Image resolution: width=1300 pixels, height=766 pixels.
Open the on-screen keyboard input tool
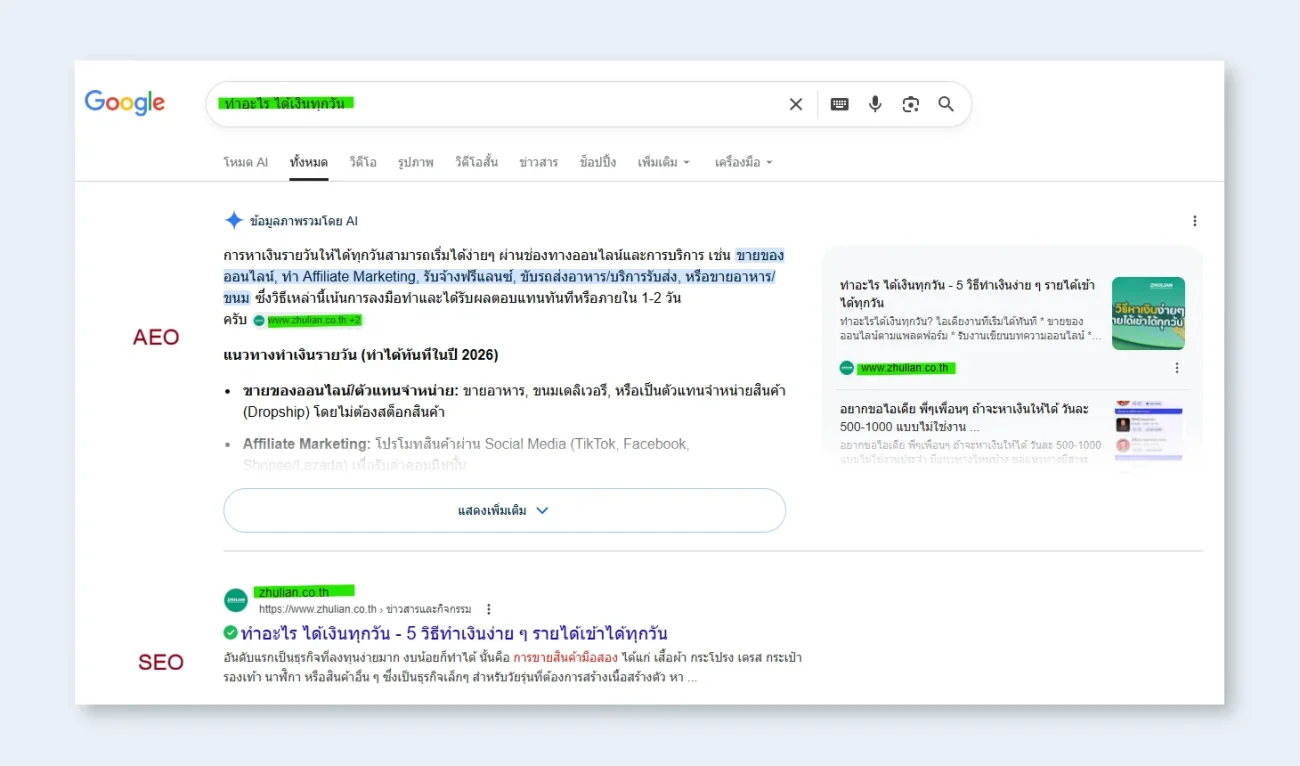click(840, 104)
